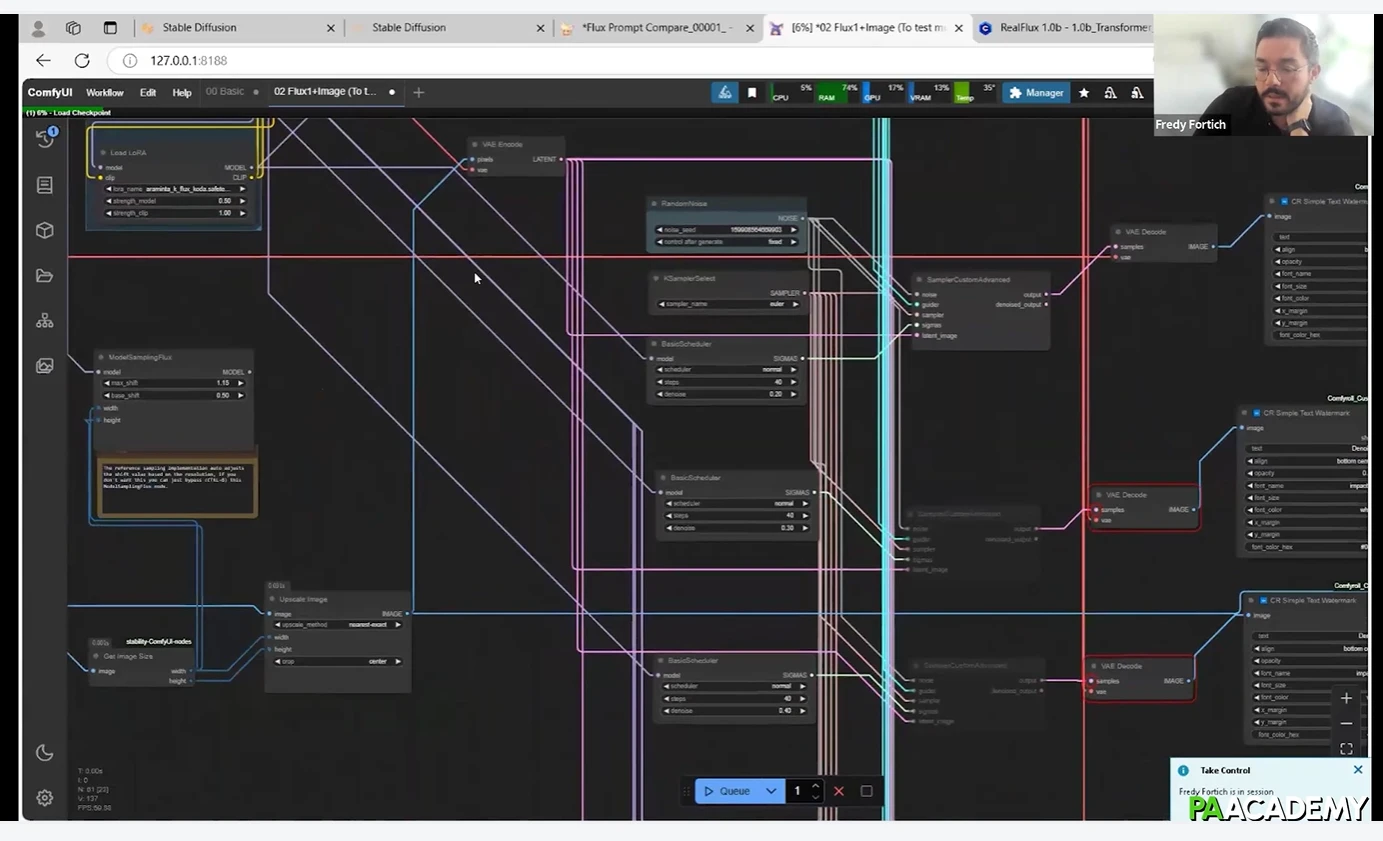
Task: Click the Queue button
Action: pyautogui.click(x=727, y=791)
